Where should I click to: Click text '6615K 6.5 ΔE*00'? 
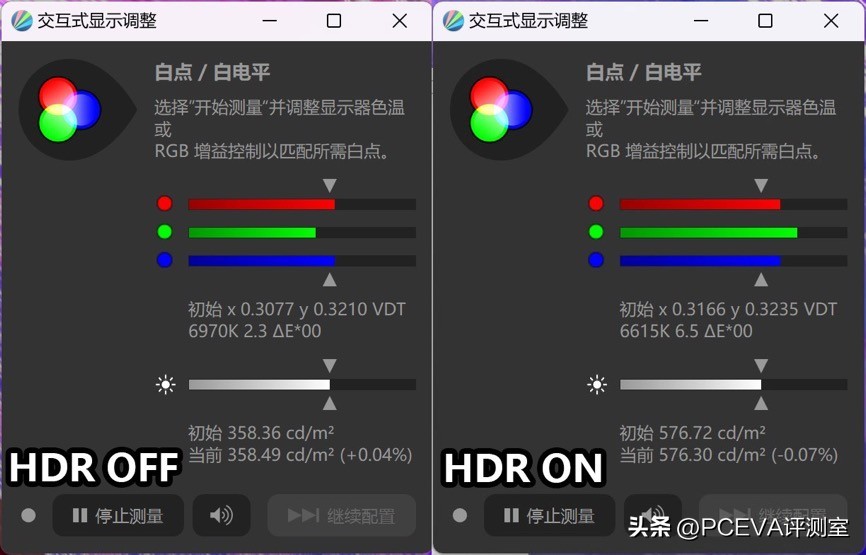(686, 331)
